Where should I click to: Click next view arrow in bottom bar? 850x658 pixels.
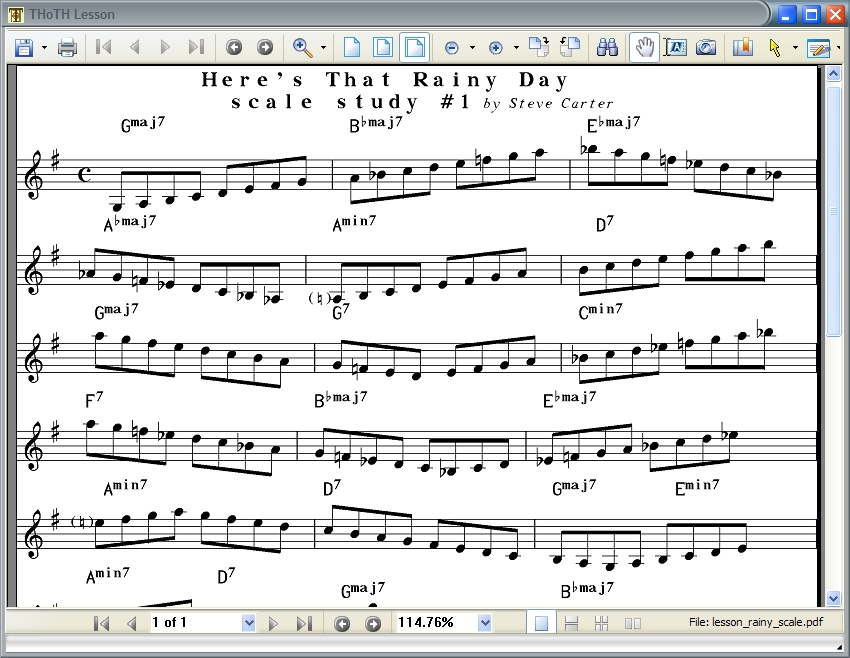pyautogui.click(x=372, y=624)
